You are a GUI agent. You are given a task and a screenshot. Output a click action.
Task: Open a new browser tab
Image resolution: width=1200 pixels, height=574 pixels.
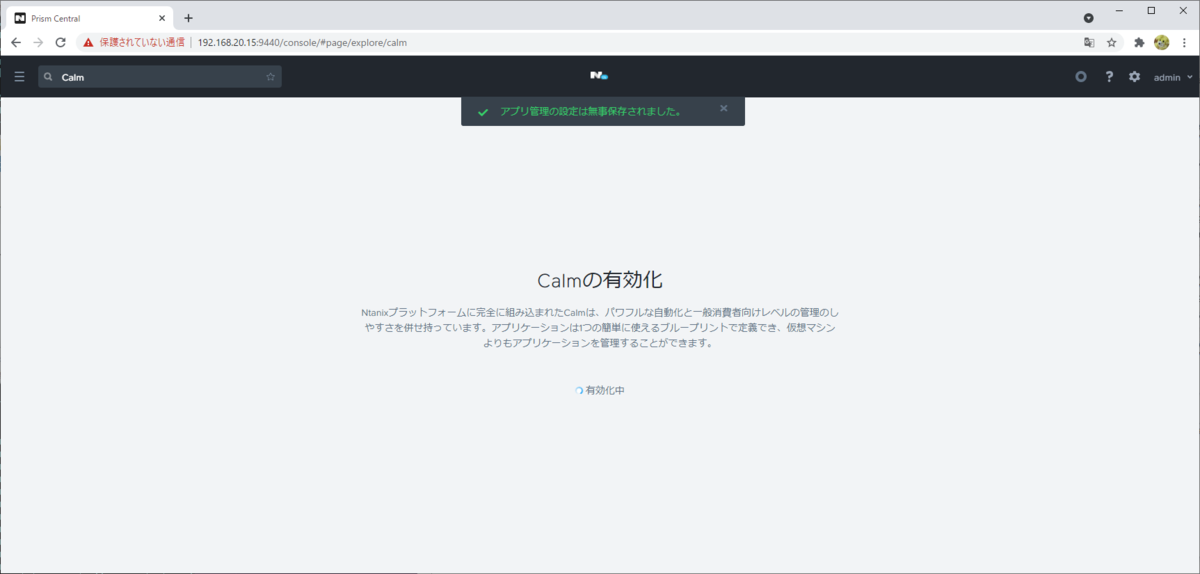pyautogui.click(x=188, y=18)
